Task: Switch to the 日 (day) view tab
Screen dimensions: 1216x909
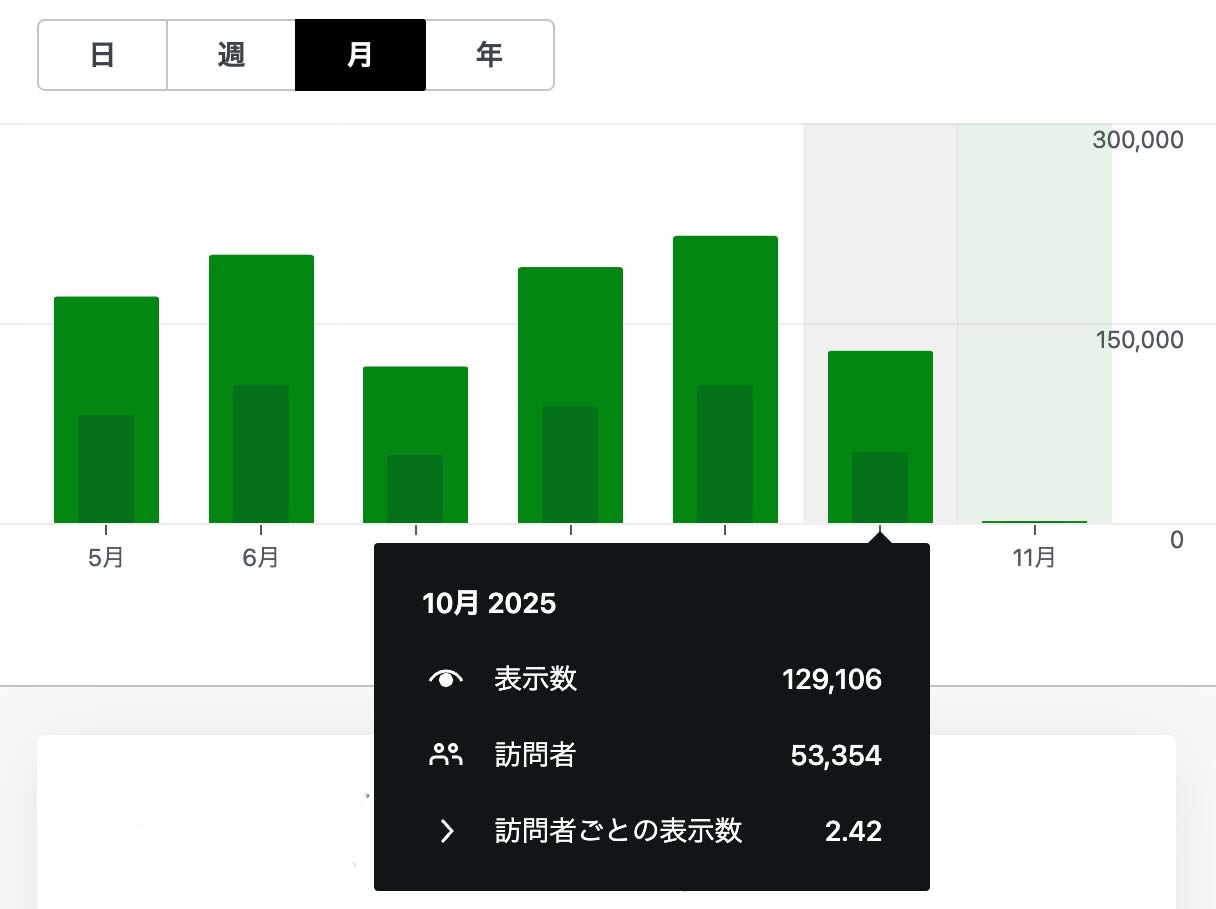Action: point(102,55)
